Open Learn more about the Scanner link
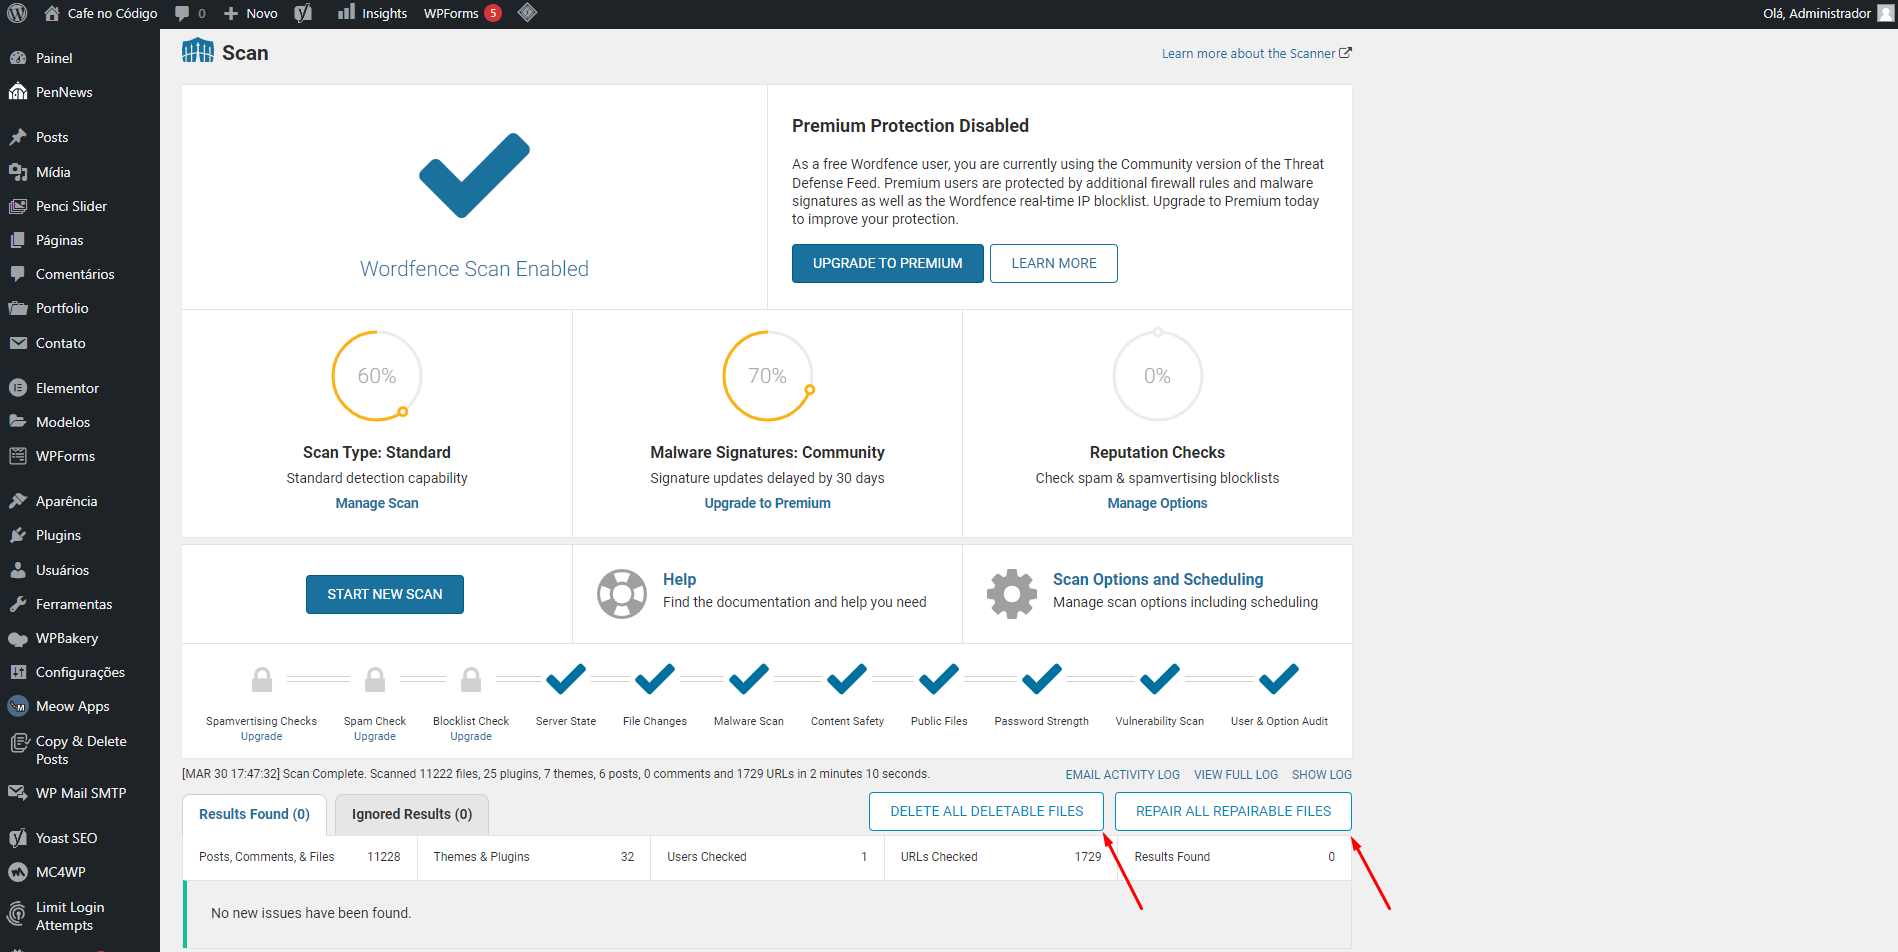 pyautogui.click(x=1256, y=53)
